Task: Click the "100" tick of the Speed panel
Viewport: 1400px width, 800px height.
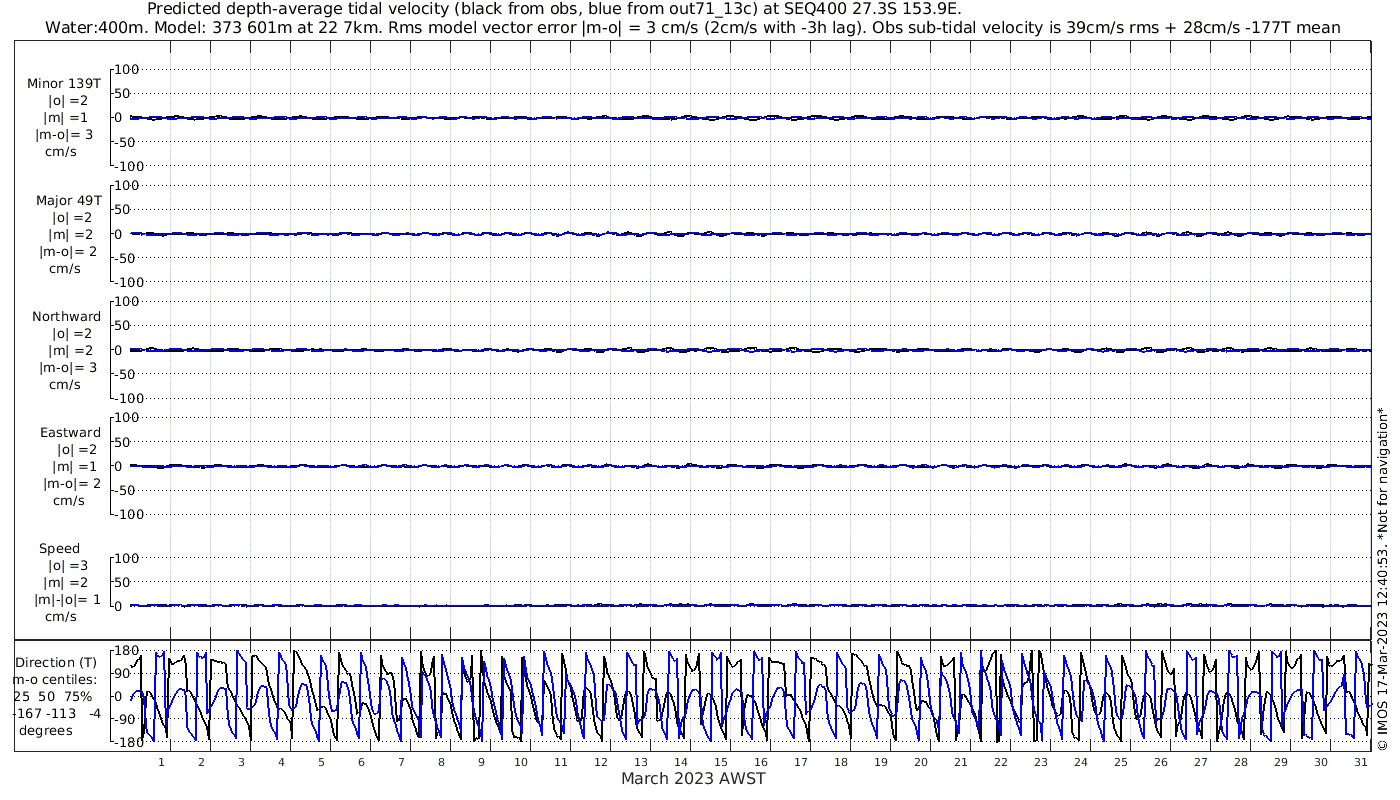Action: (125, 558)
